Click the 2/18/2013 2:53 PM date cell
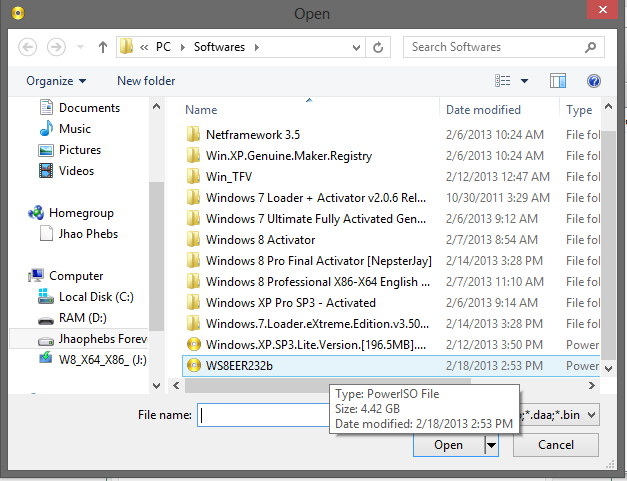The height and width of the screenshot is (481, 627). coord(494,366)
